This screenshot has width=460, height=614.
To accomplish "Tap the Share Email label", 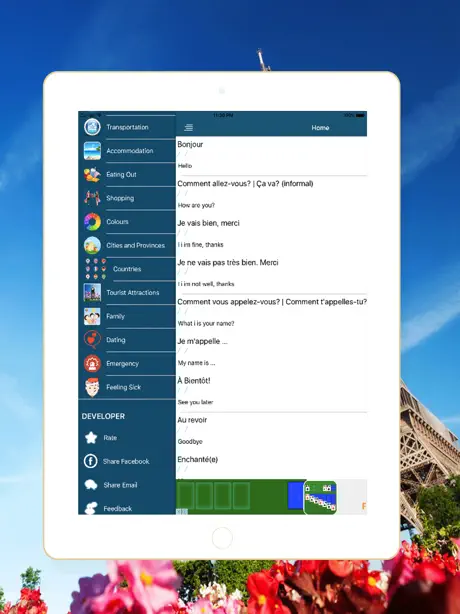I will coord(120,485).
